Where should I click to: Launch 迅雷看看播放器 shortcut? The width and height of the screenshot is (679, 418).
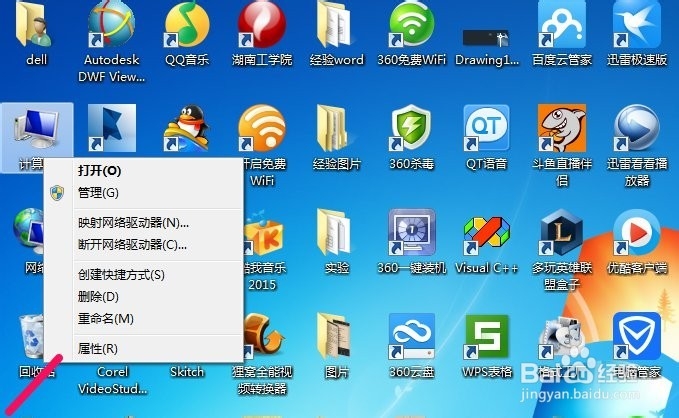coord(637,128)
